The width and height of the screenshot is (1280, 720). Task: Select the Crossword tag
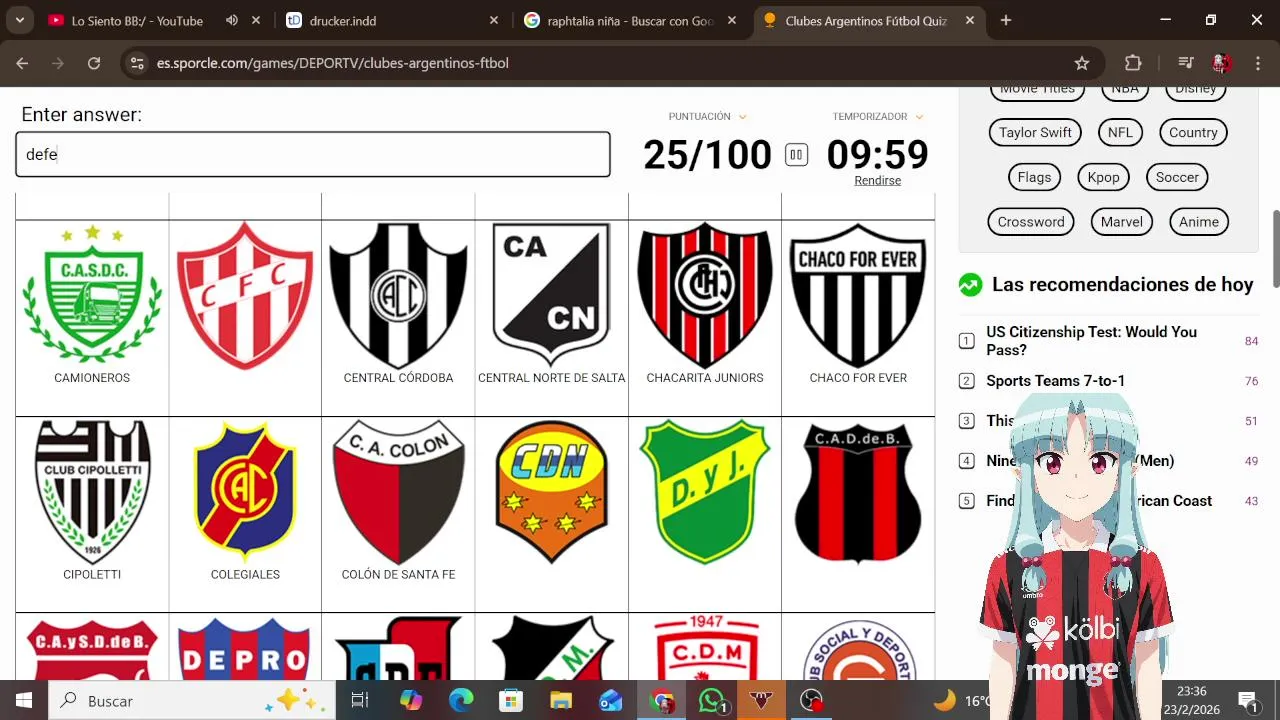pyautogui.click(x=1031, y=222)
